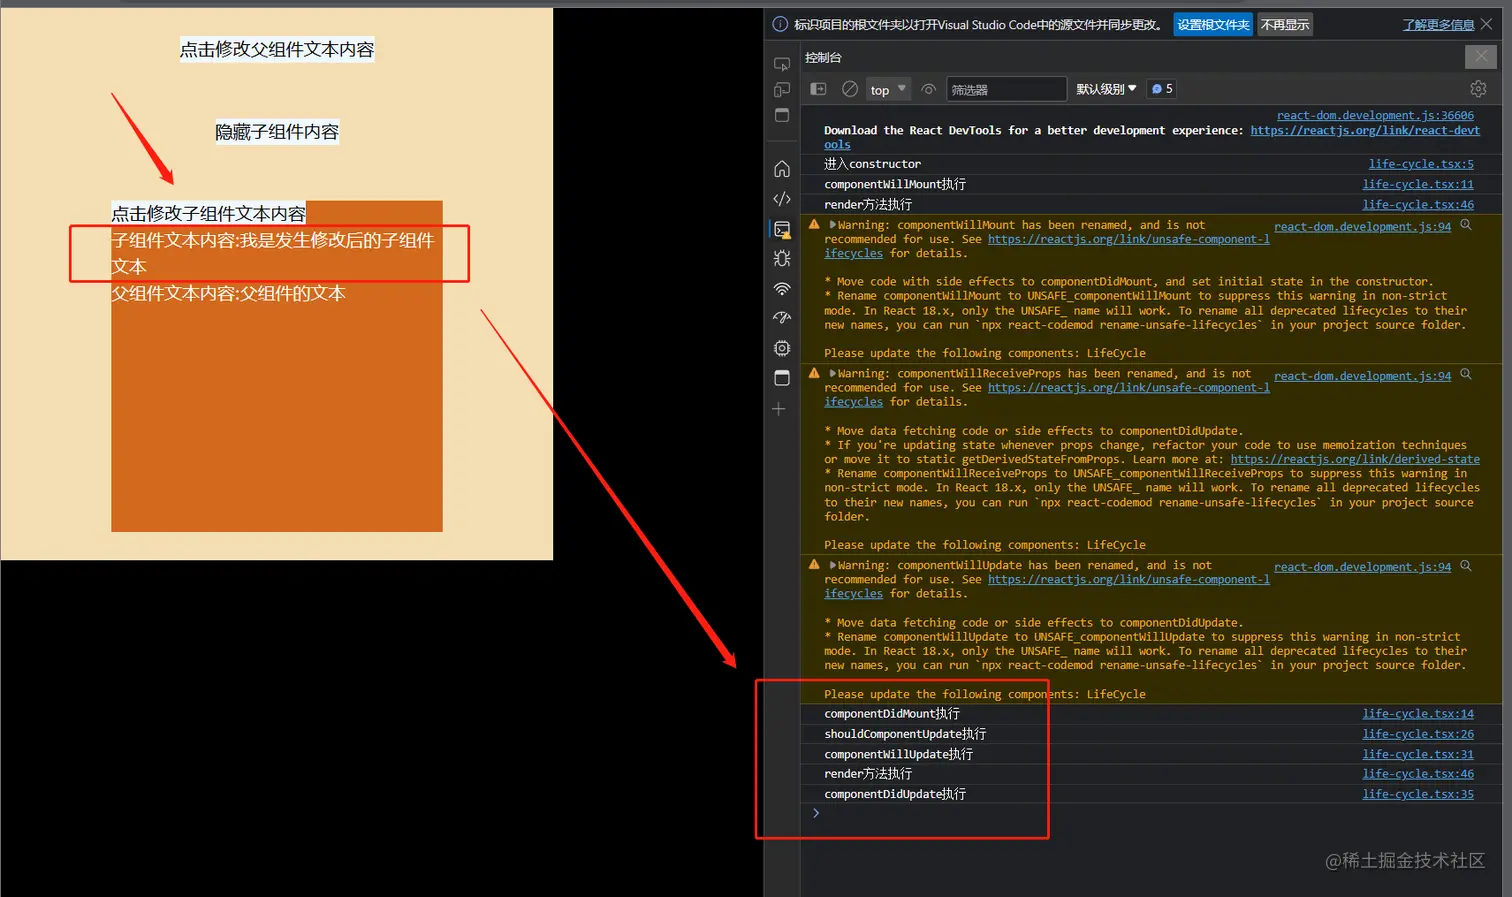Open react-dom.development.js:94 link of componentWillUpdate warning
Image resolution: width=1512 pixels, height=897 pixels.
point(1362,567)
